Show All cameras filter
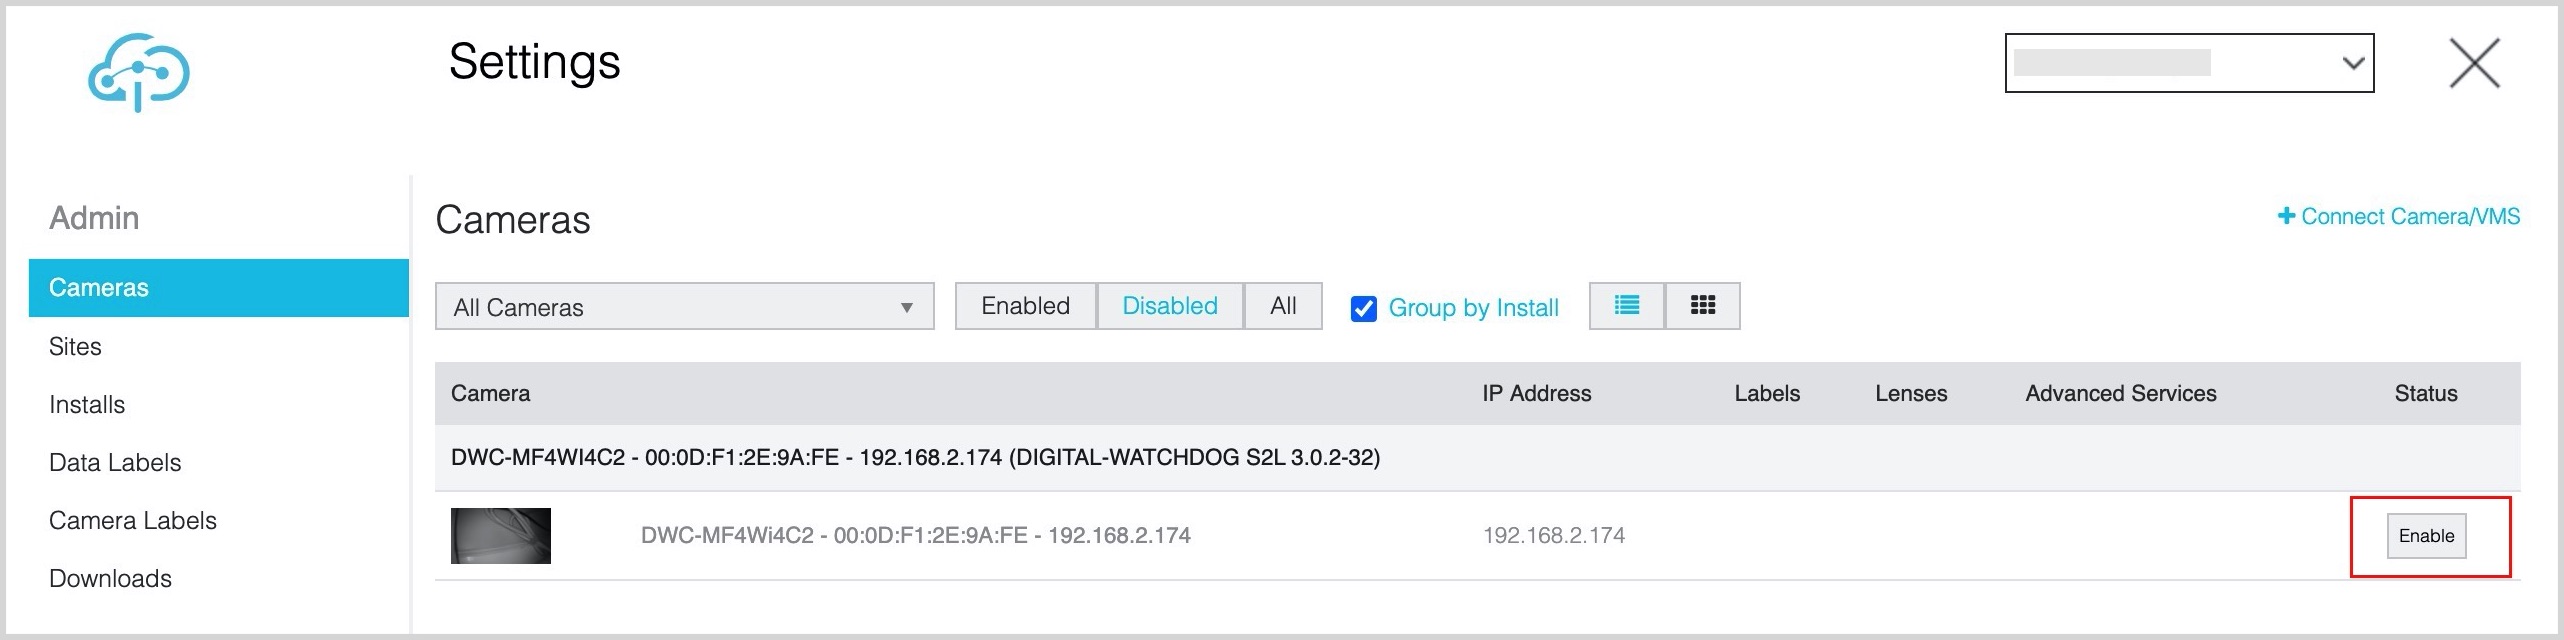This screenshot has height=640, width=2564. coord(1283,306)
